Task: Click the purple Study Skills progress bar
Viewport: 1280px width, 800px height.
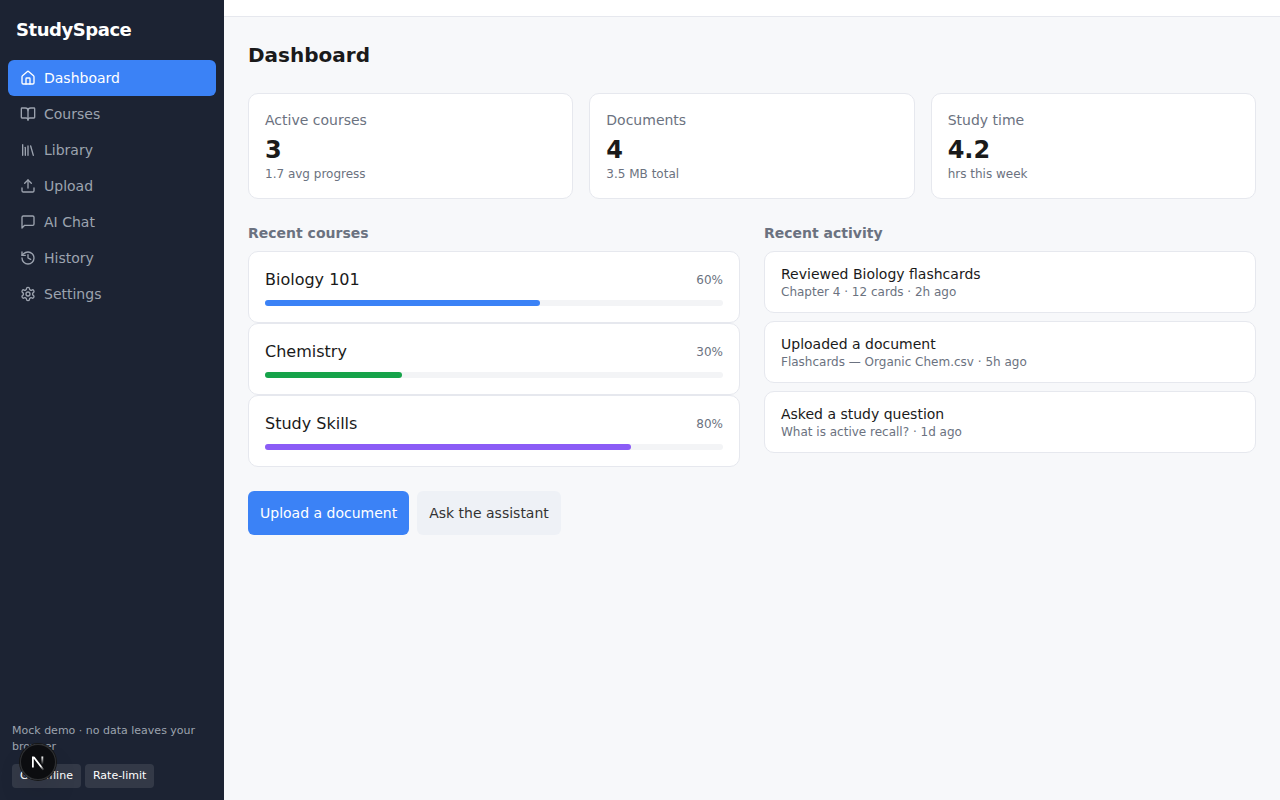Action: 448,447
